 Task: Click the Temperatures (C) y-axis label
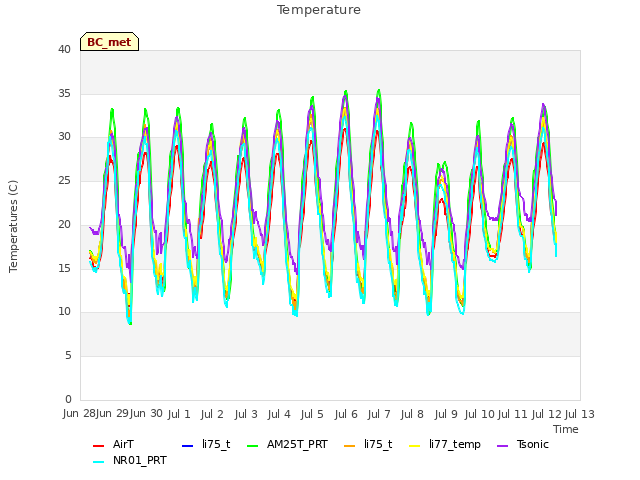[x=13, y=226]
